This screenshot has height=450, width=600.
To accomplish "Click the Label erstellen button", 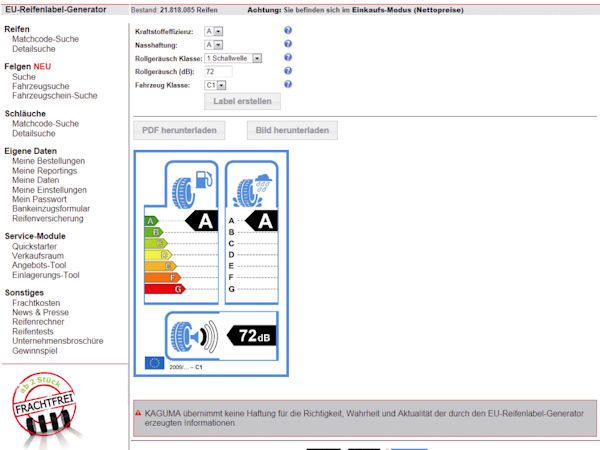I will pyautogui.click(x=242, y=101).
